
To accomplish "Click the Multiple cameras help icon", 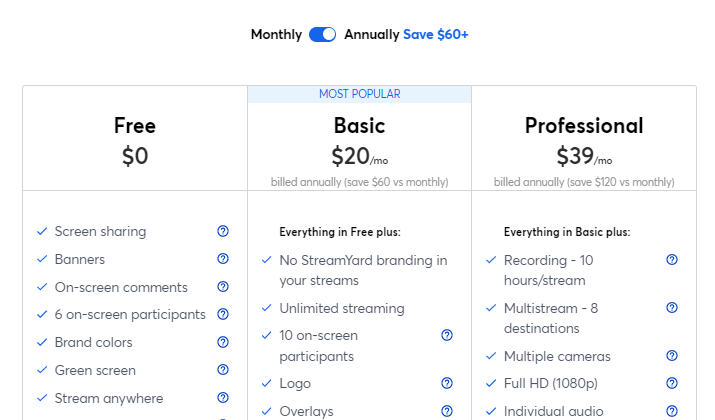I will 672,356.
